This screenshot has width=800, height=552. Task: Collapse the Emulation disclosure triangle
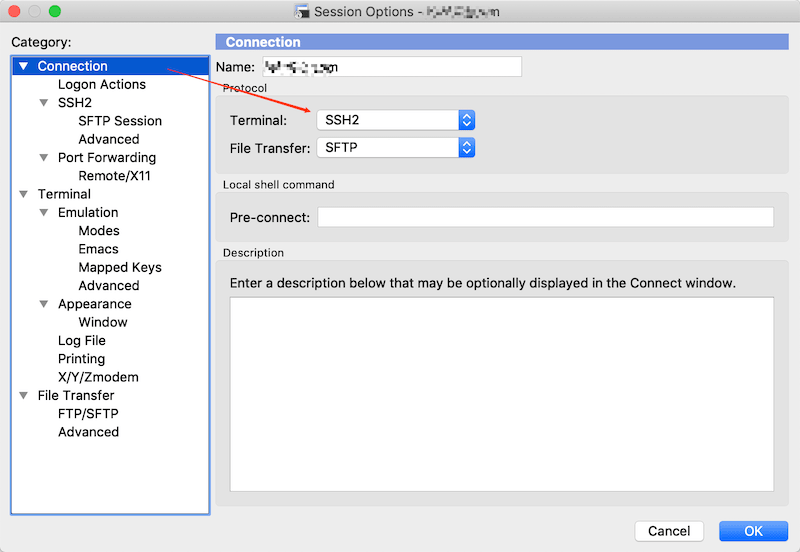(x=44, y=213)
